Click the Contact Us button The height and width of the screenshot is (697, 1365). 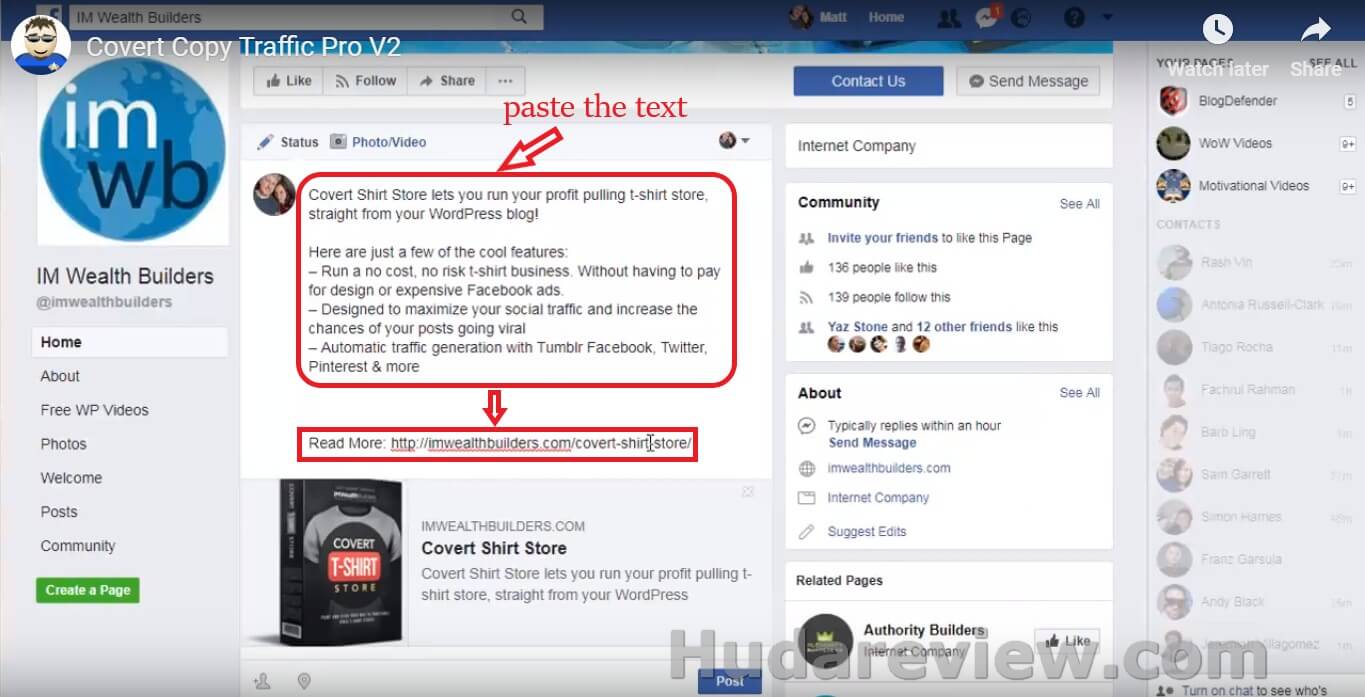(x=867, y=81)
